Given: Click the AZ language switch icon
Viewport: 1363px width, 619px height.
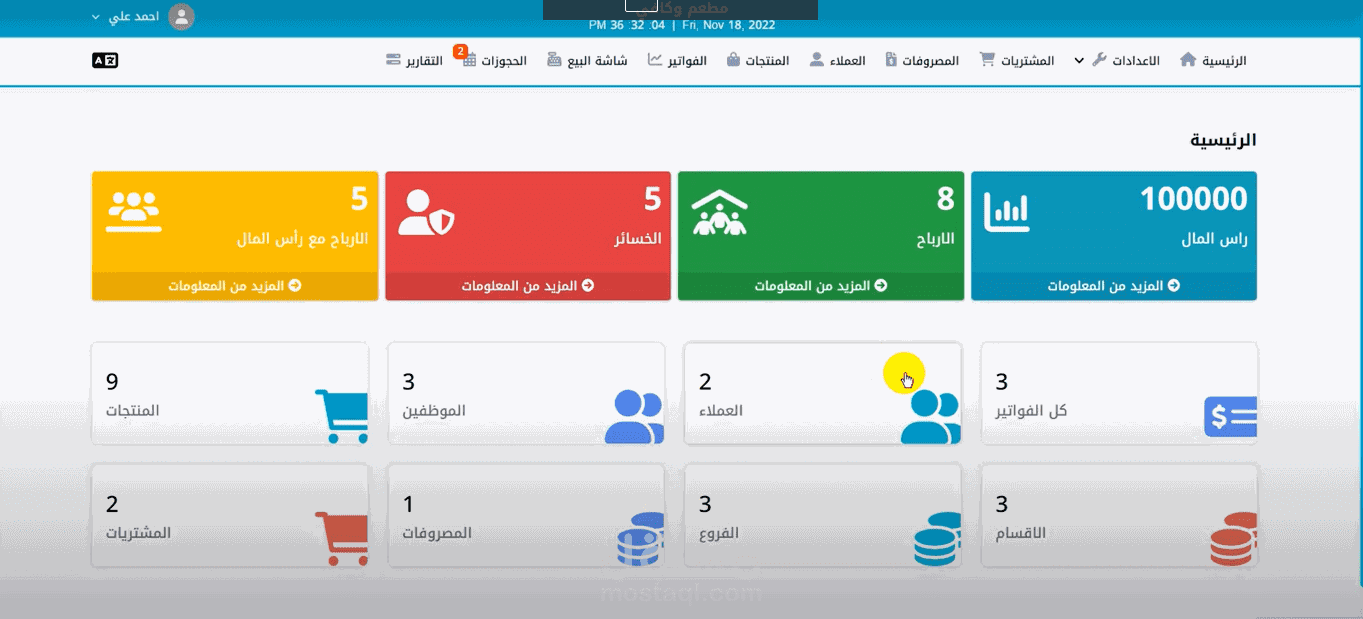Looking at the screenshot, I should coord(105,60).
